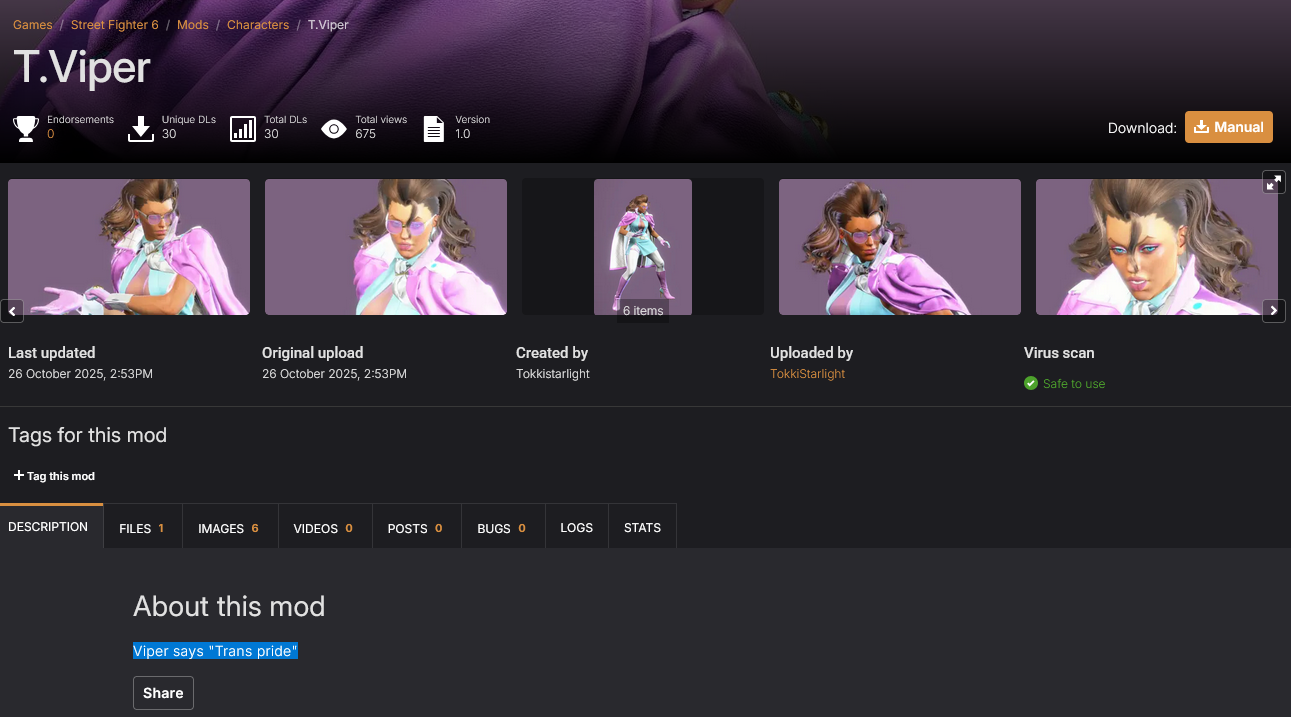
Task: Click the 'About this mod' heading
Action: (x=229, y=606)
